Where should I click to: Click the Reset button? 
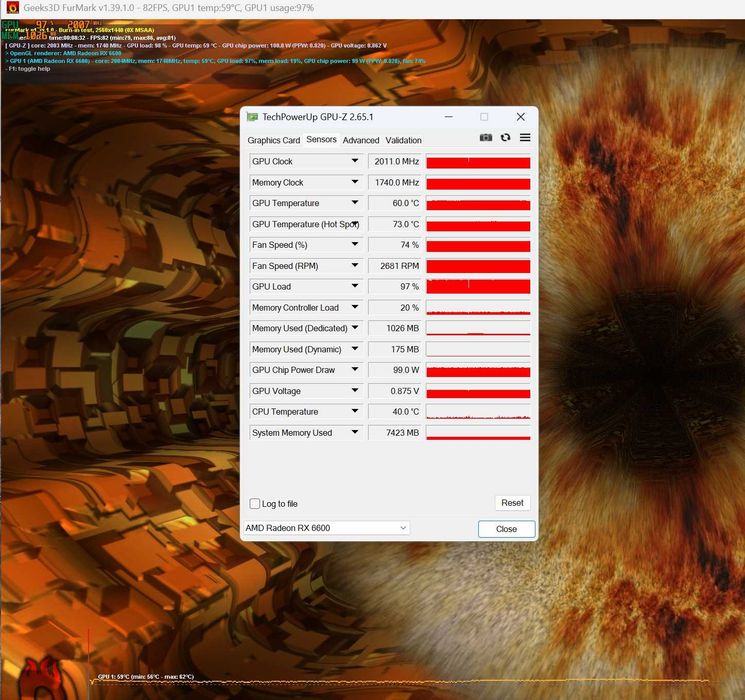coord(512,503)
